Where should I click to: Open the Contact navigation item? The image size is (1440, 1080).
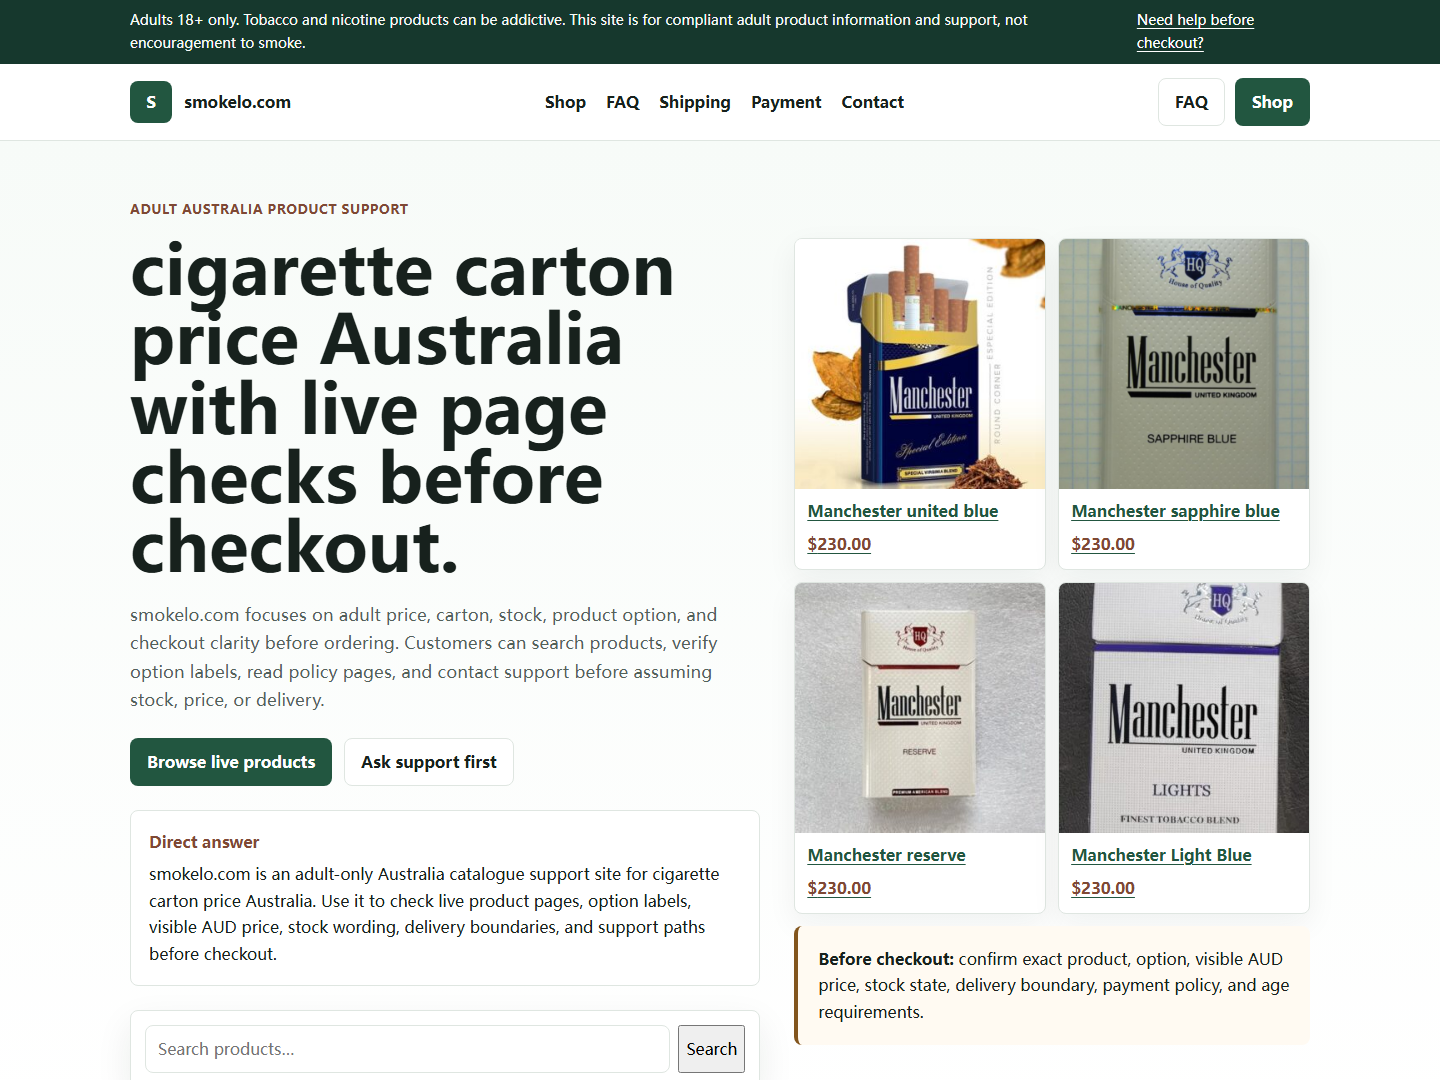coord(872,102)
